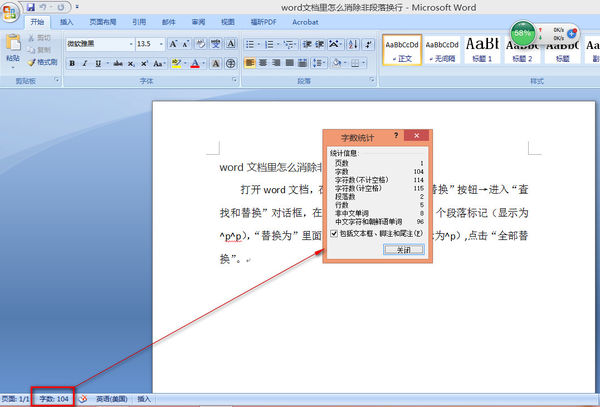Apply bullet list

tap(252, 44)
